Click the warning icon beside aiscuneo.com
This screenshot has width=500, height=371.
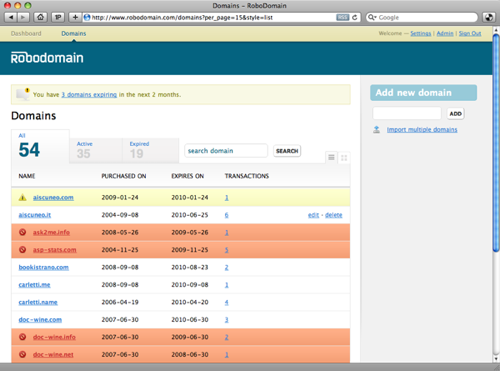[x=23, y=198]
